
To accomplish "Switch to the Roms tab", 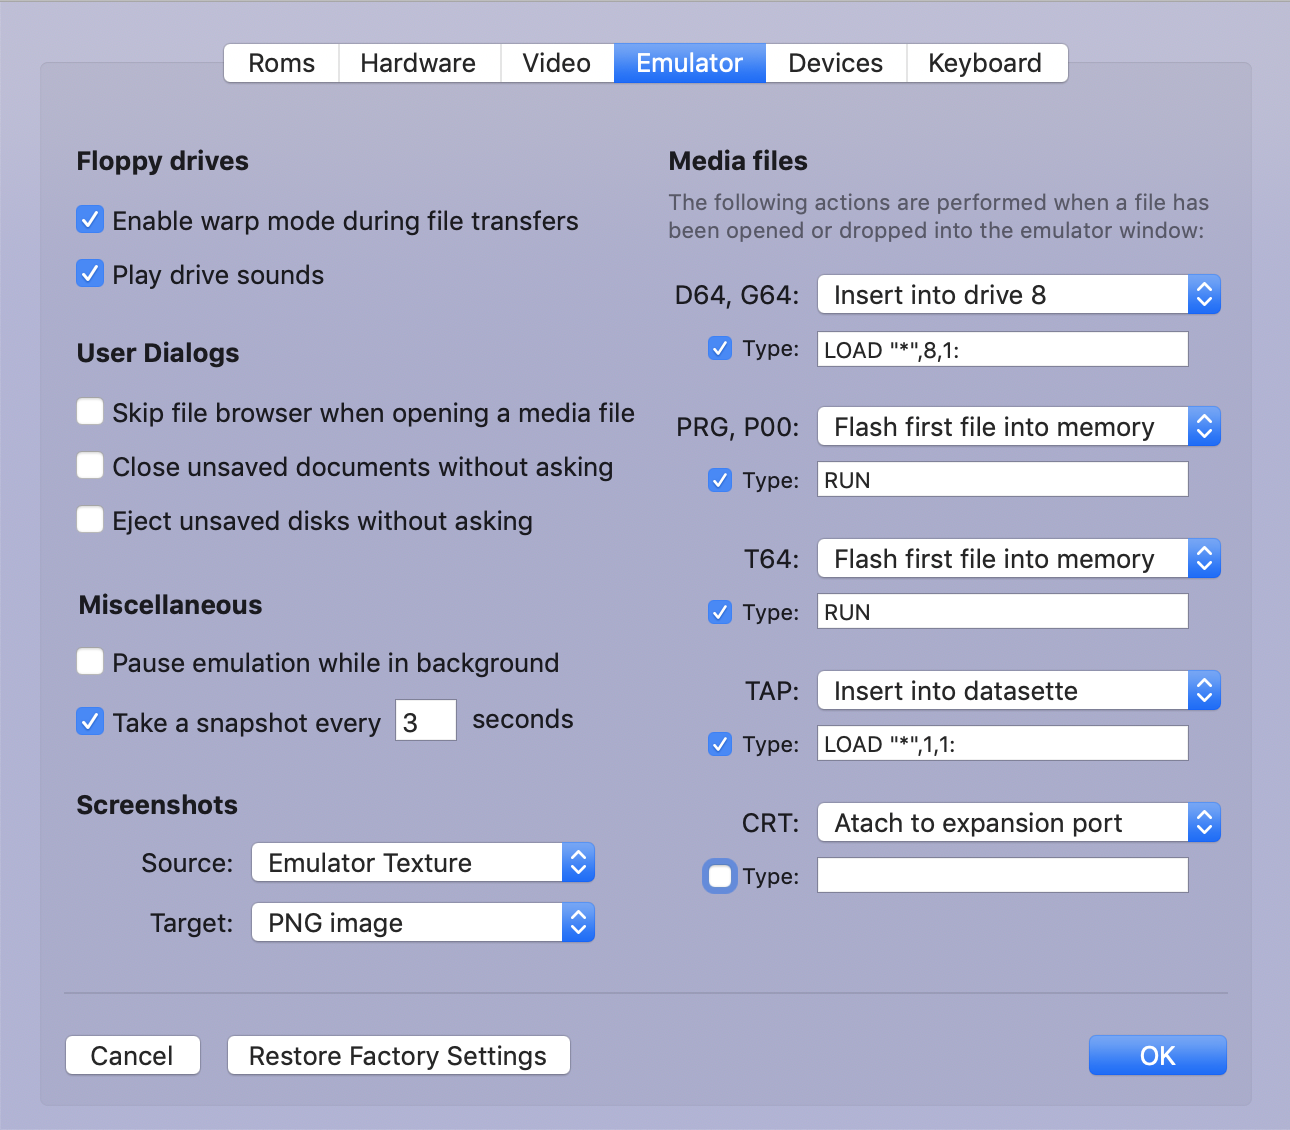I will pyautogui.click(x=281, y=62).
